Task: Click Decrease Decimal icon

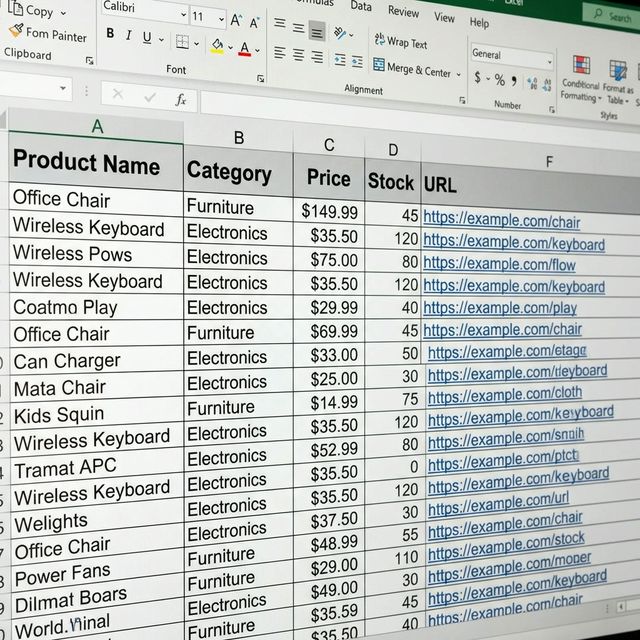Action: point(547,85)
